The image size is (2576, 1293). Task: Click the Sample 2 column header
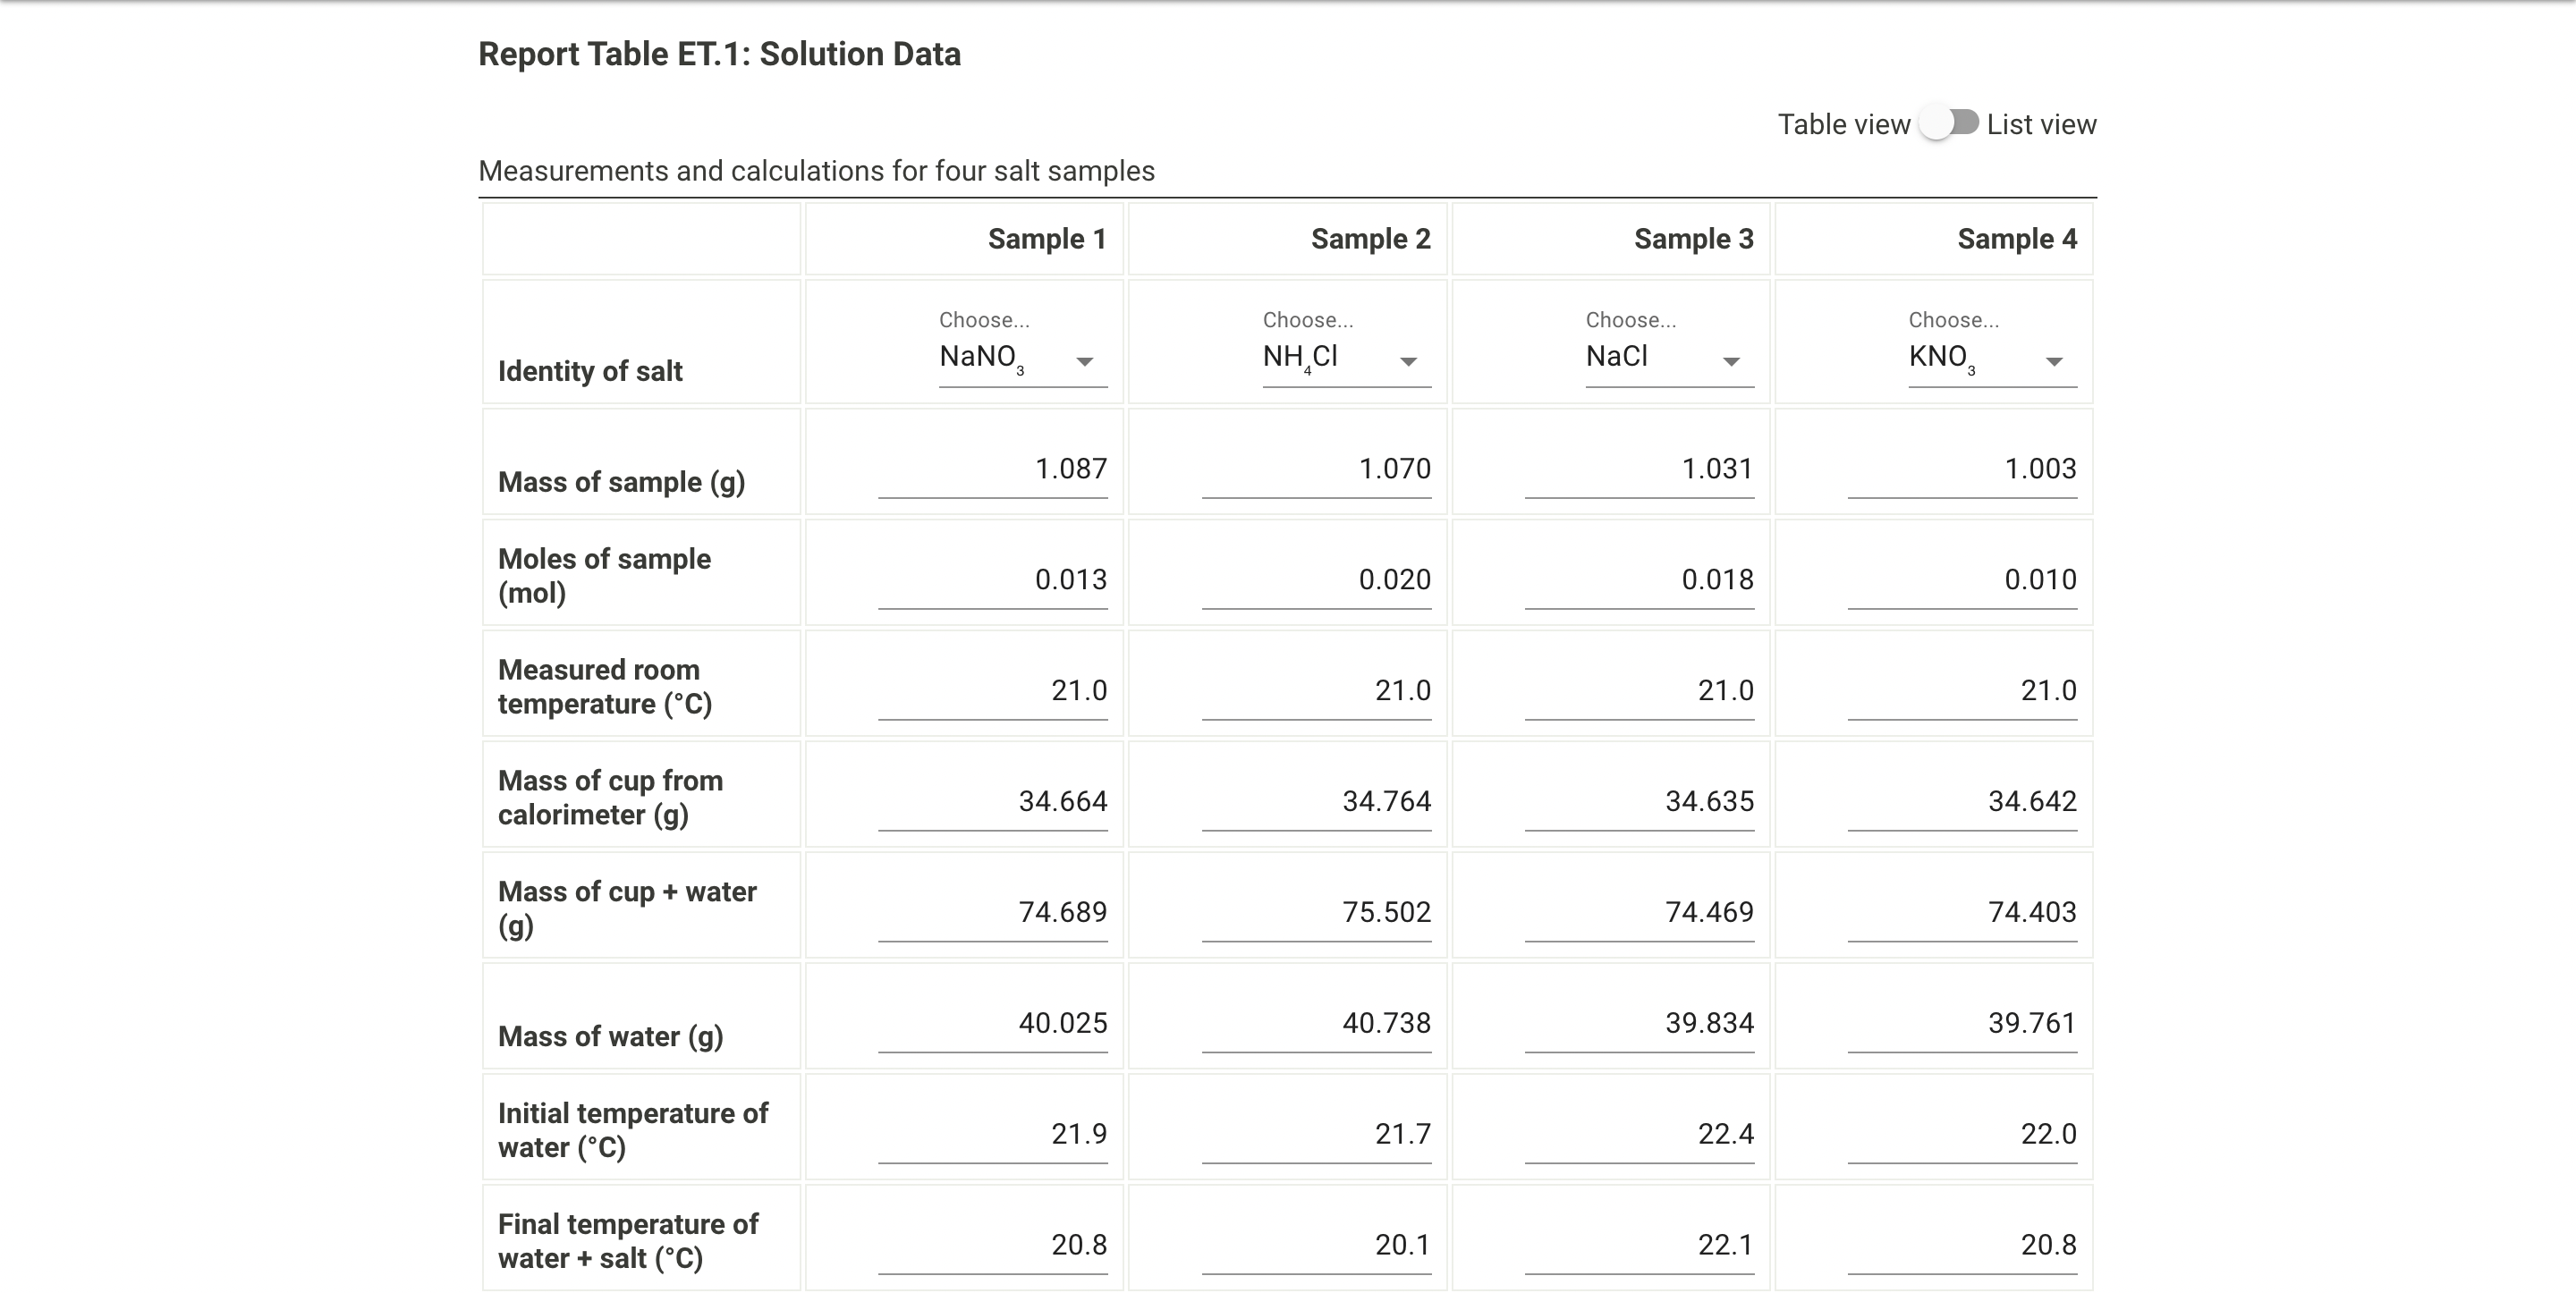tap(1371, 238)
